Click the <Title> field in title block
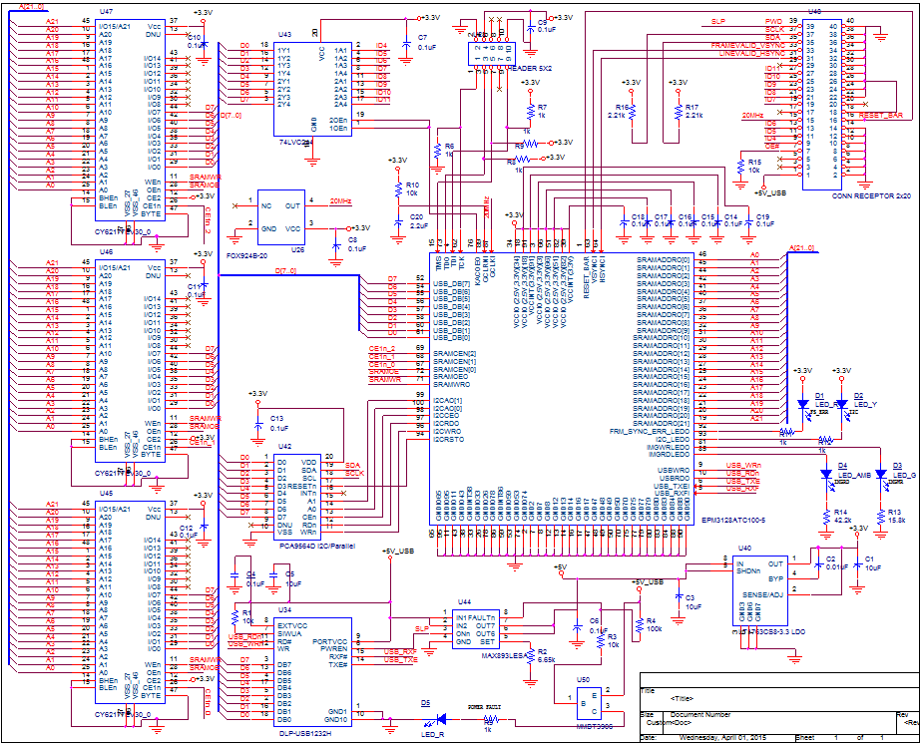920x744 pixels. (x=682, y=699)
